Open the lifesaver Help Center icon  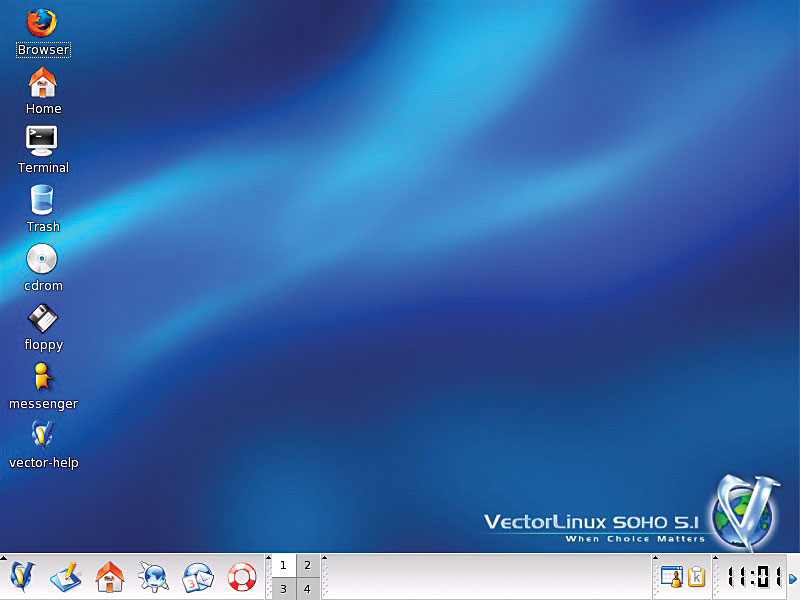coord(242,578)
